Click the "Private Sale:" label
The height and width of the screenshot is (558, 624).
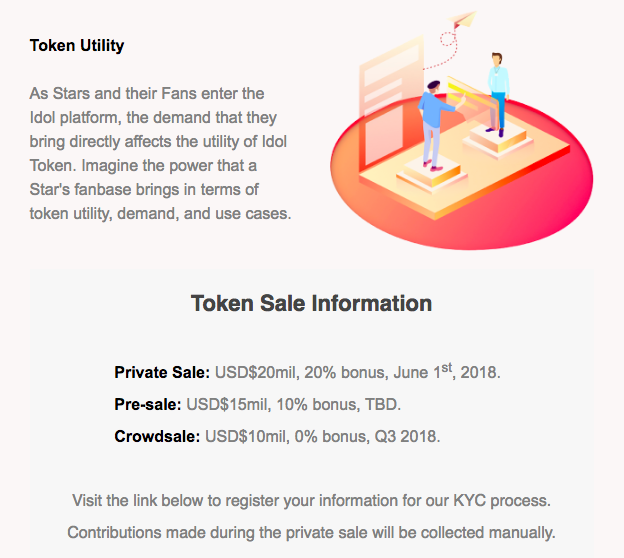pyautogui.click(x=162, y=373)
